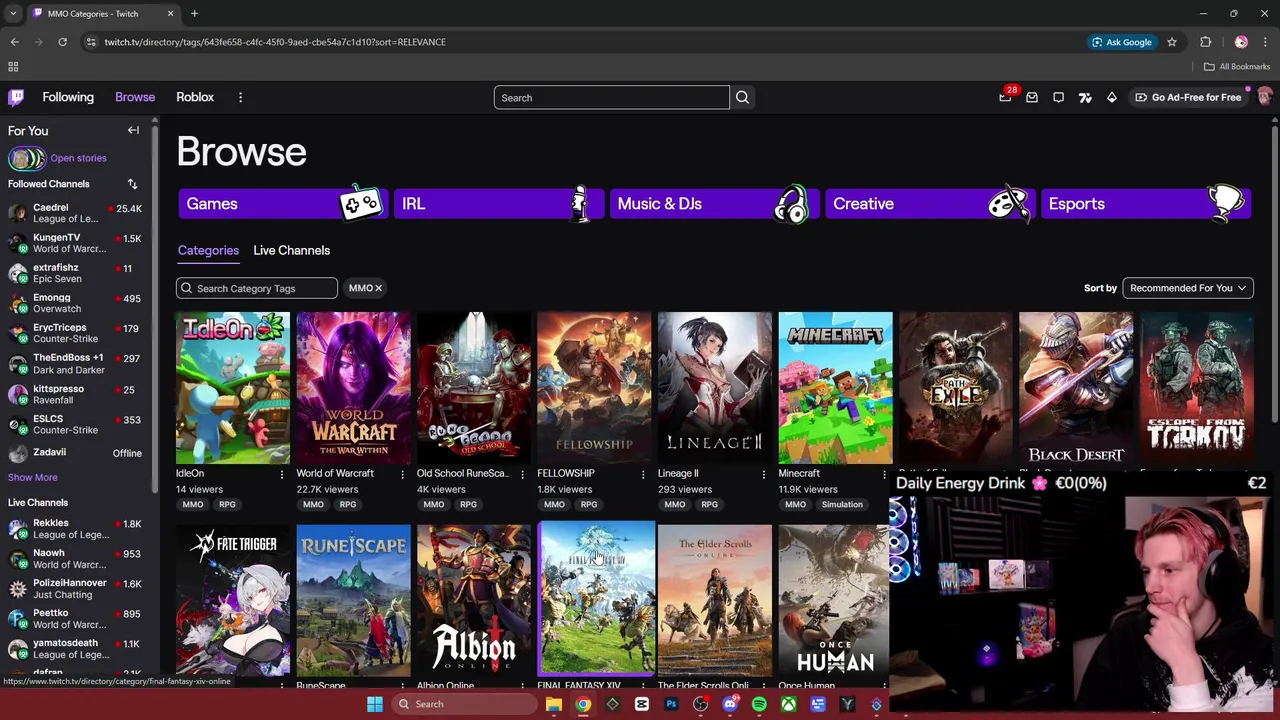Image resolution: width=1280 pixels, height=720 pixels.
Task: Open stories via Open stories link
Action: click(x=78, y=158)
